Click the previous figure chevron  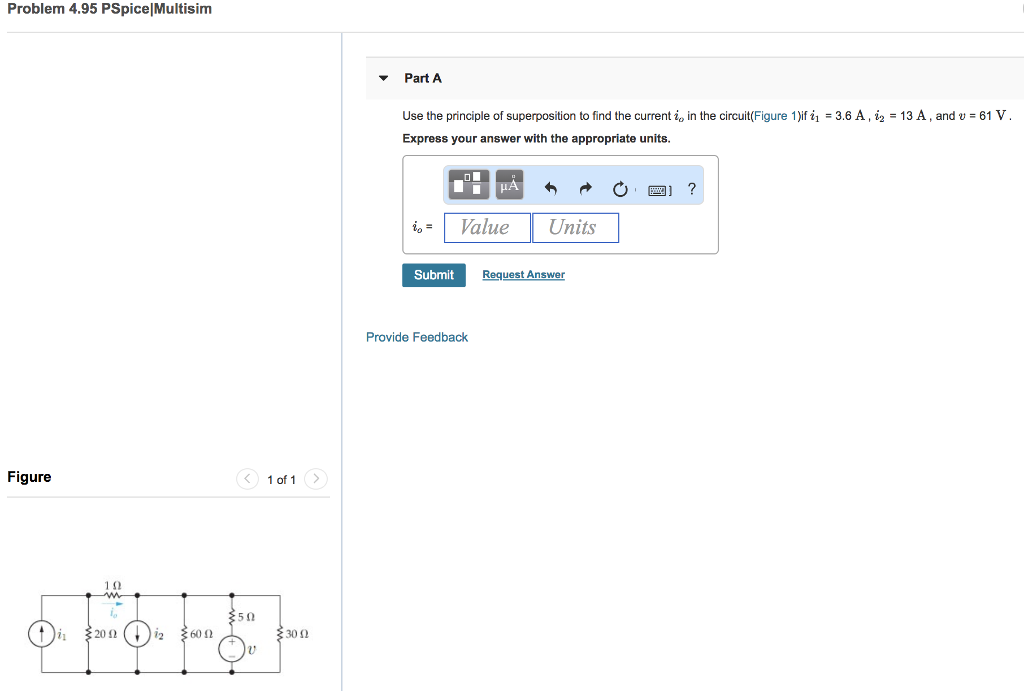coord(247,479)
